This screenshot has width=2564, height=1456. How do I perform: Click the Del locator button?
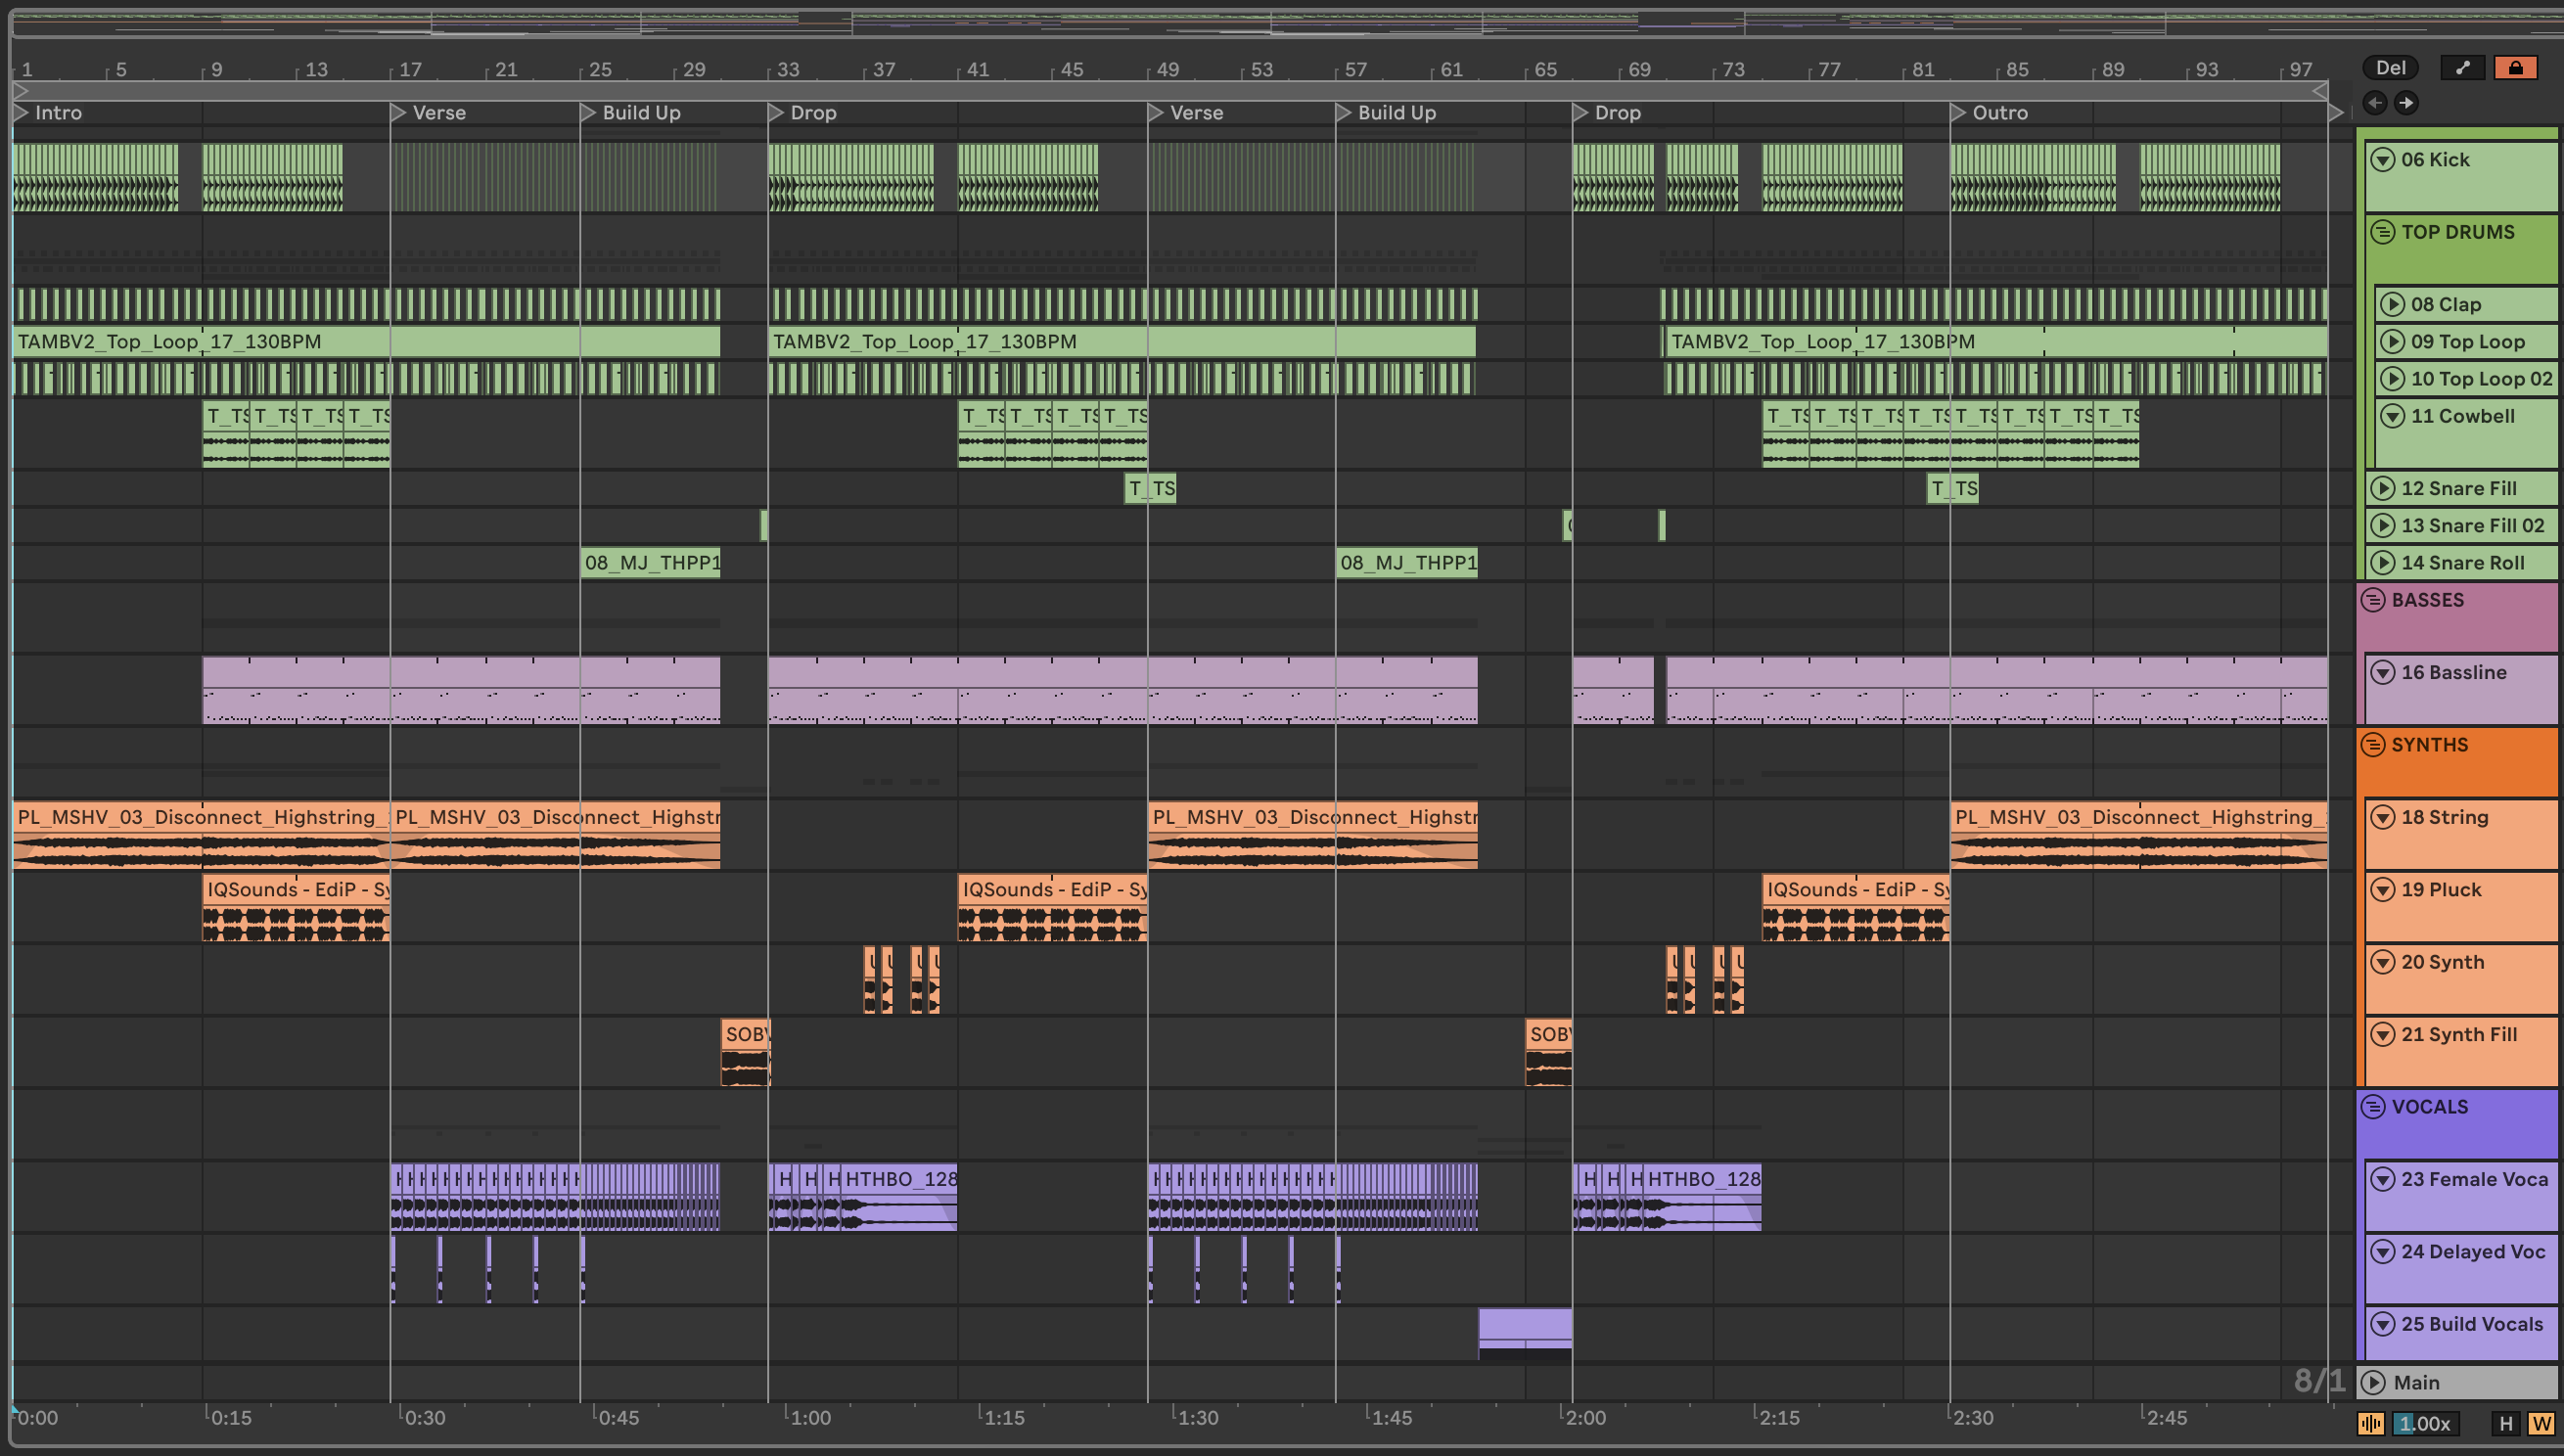2390,68
